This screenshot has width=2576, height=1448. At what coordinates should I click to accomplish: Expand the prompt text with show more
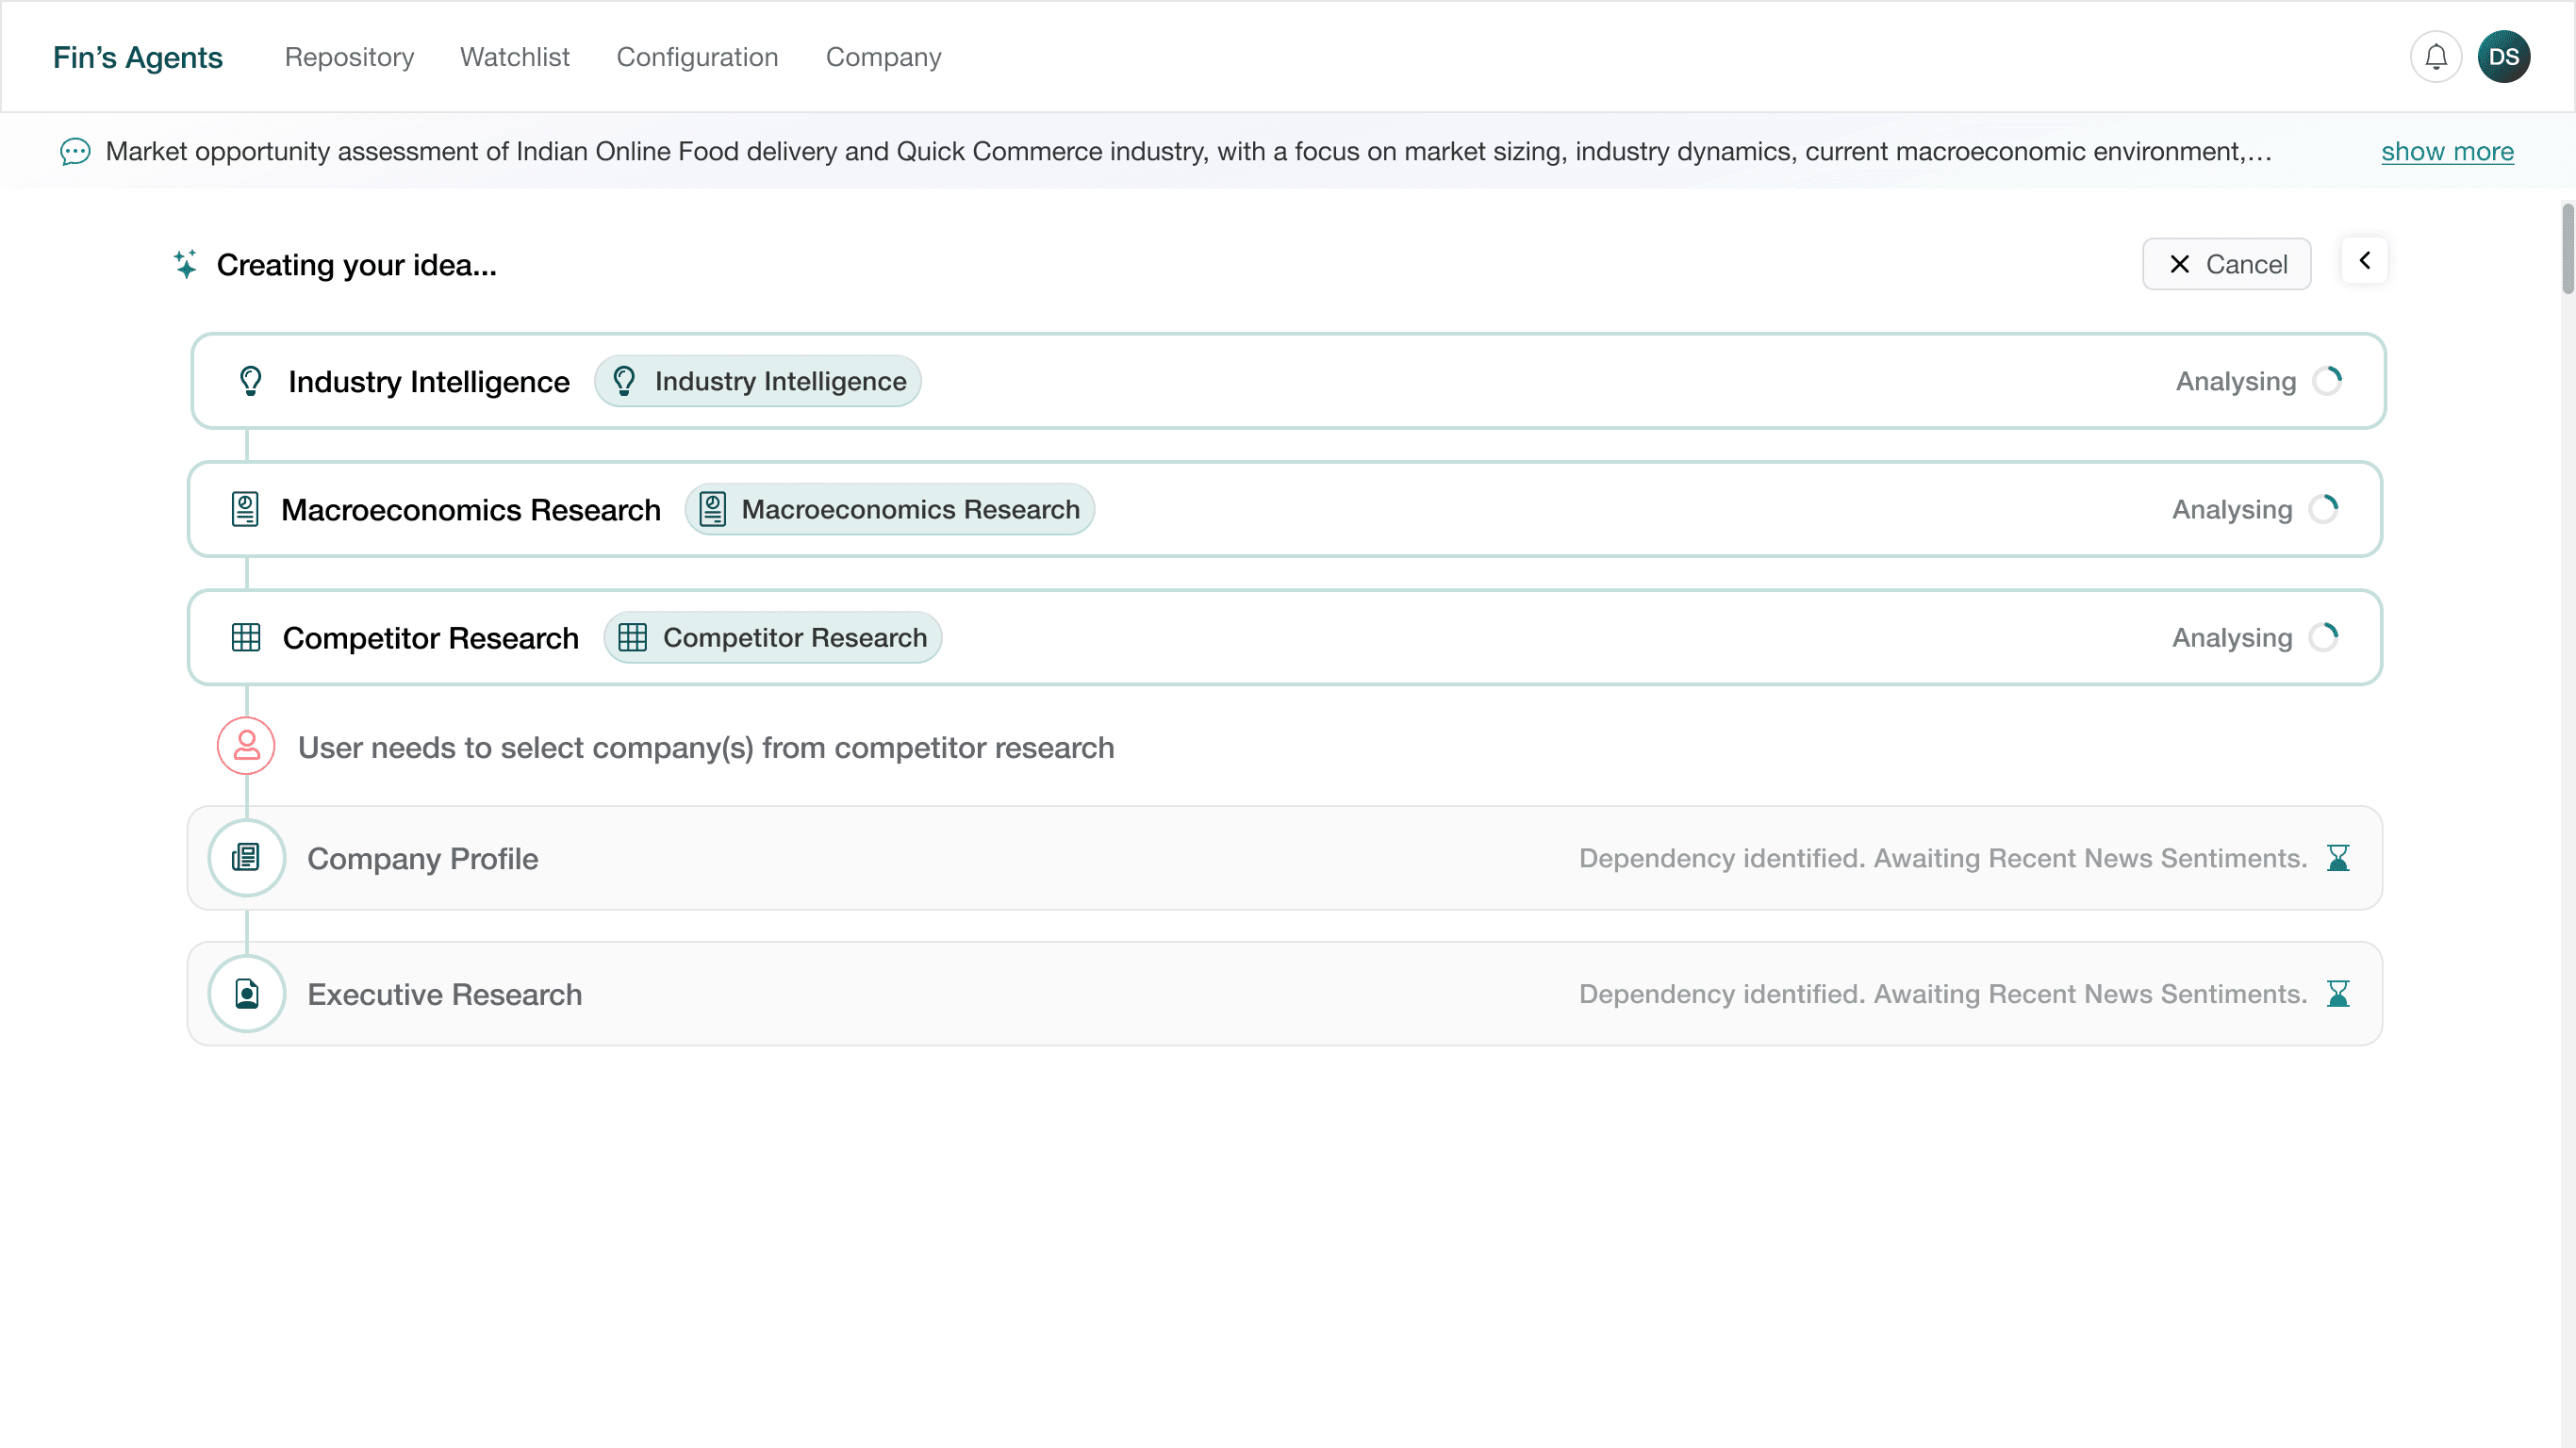click(x=2447, y=152)
